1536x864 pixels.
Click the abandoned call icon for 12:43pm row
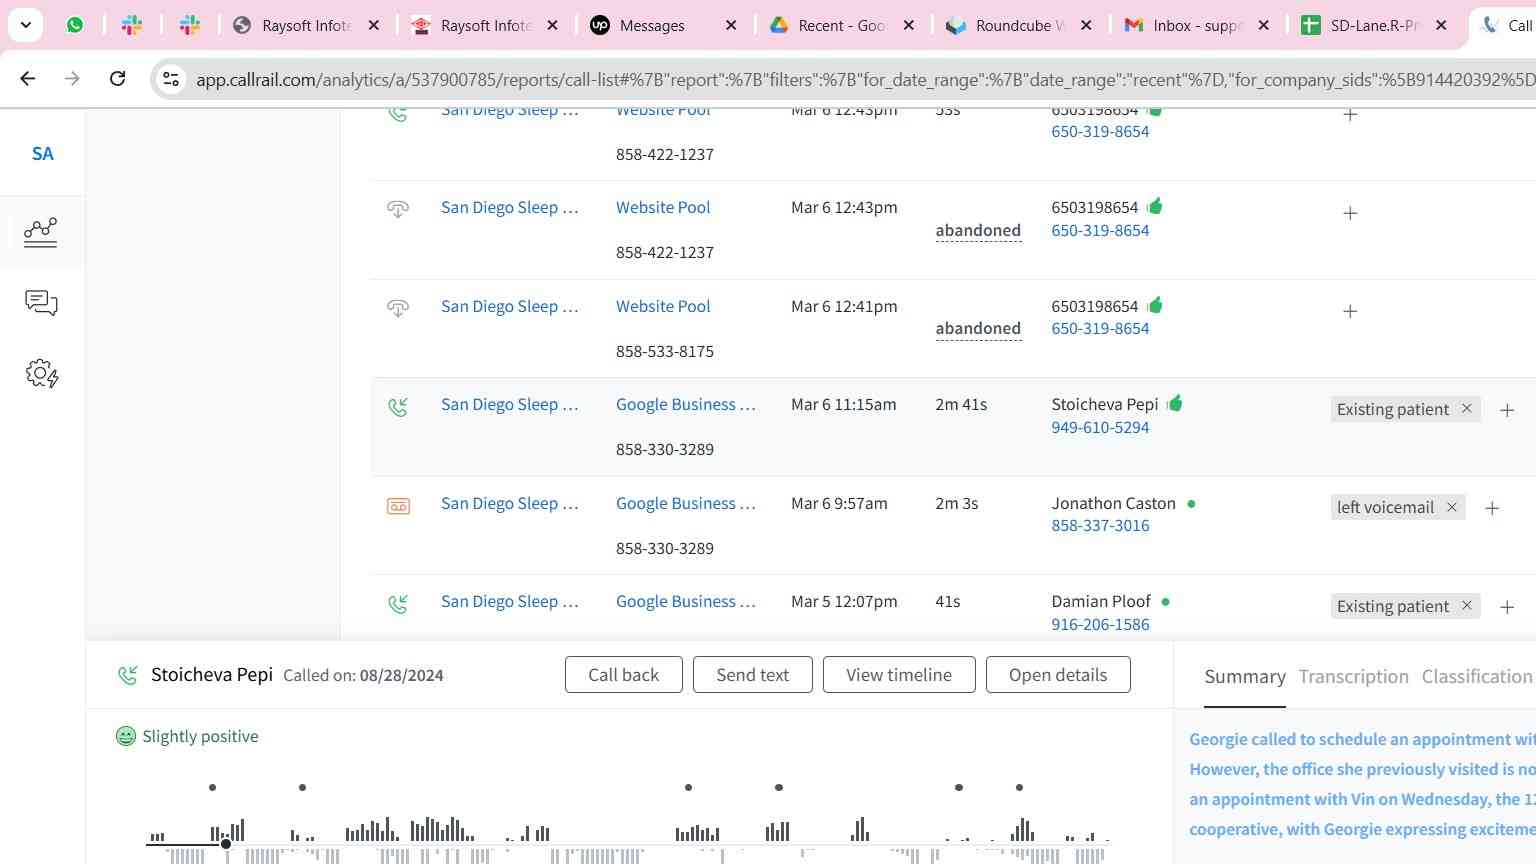click(398, 209)
